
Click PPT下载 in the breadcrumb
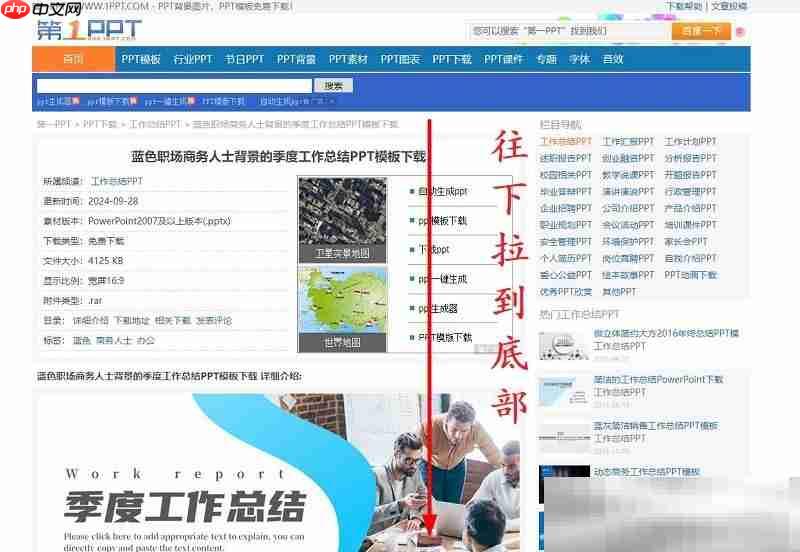click(x=100, y=124)
